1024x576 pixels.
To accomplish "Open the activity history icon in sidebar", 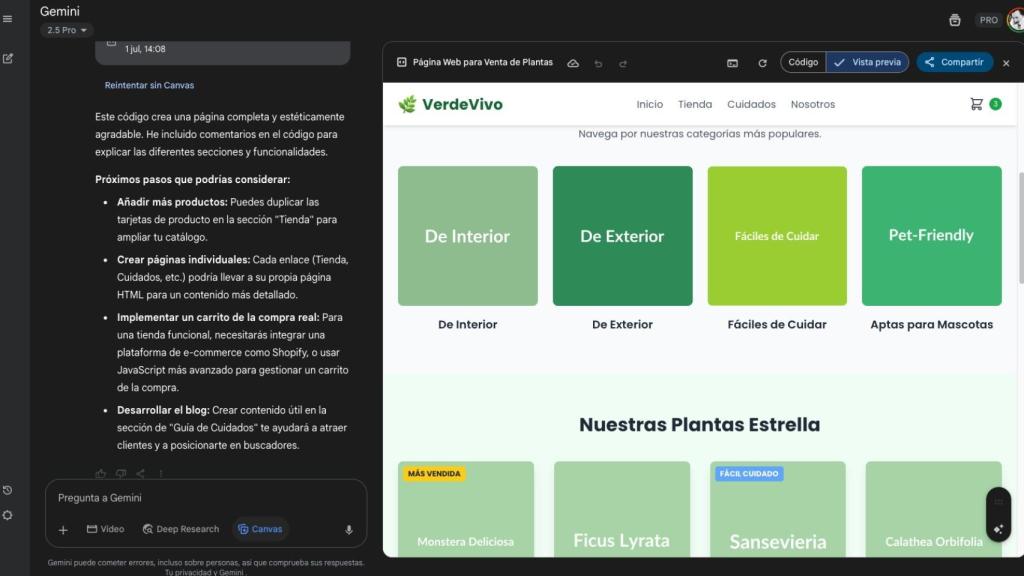I will pos(8,490).
